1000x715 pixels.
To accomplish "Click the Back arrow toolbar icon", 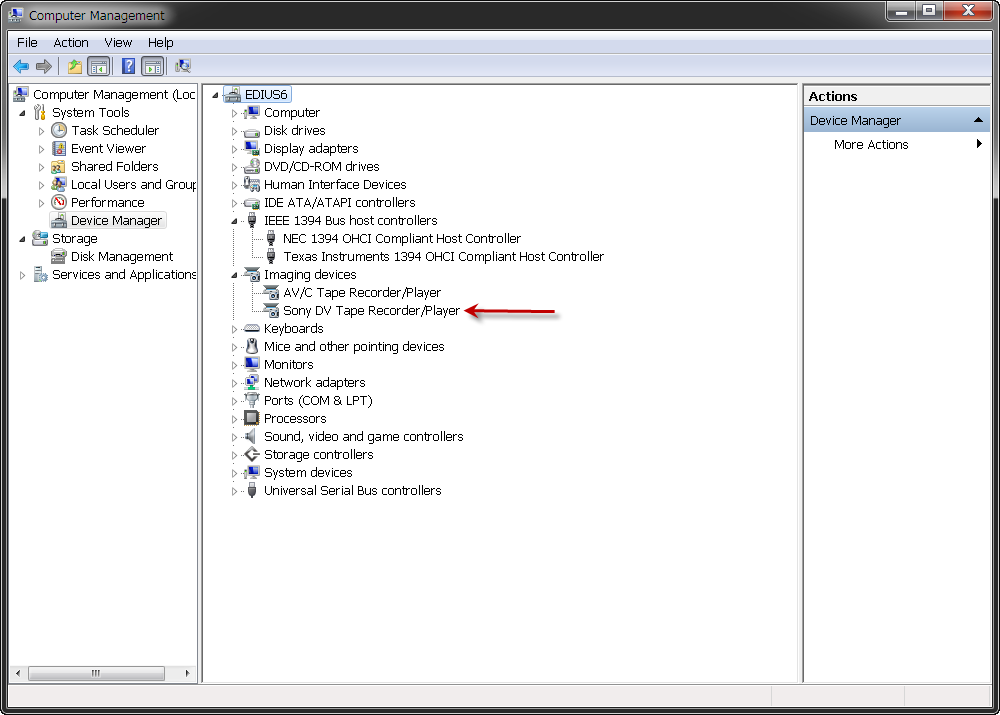I will [x=21, y=66].
